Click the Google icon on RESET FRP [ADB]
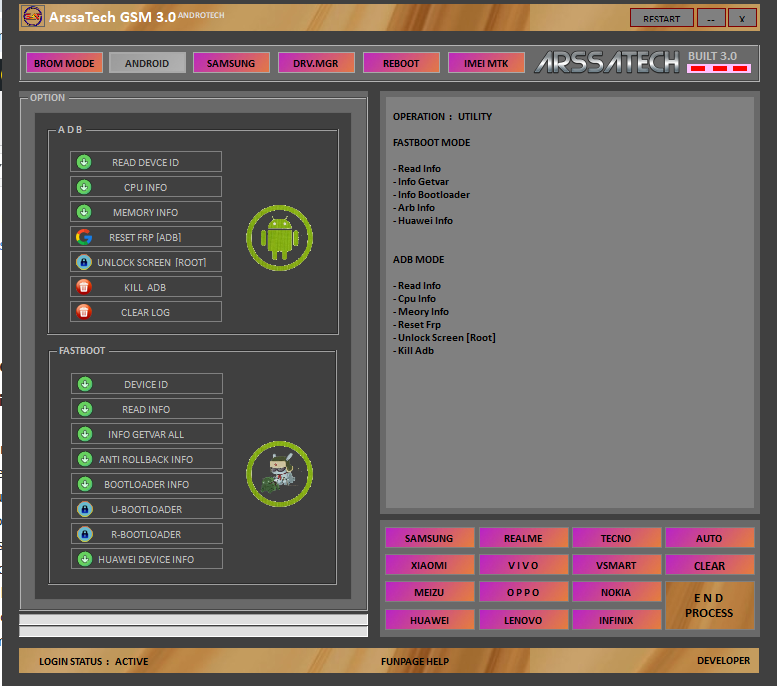The image size is (777, 686). pyautogui.click(x=84, y=237)
